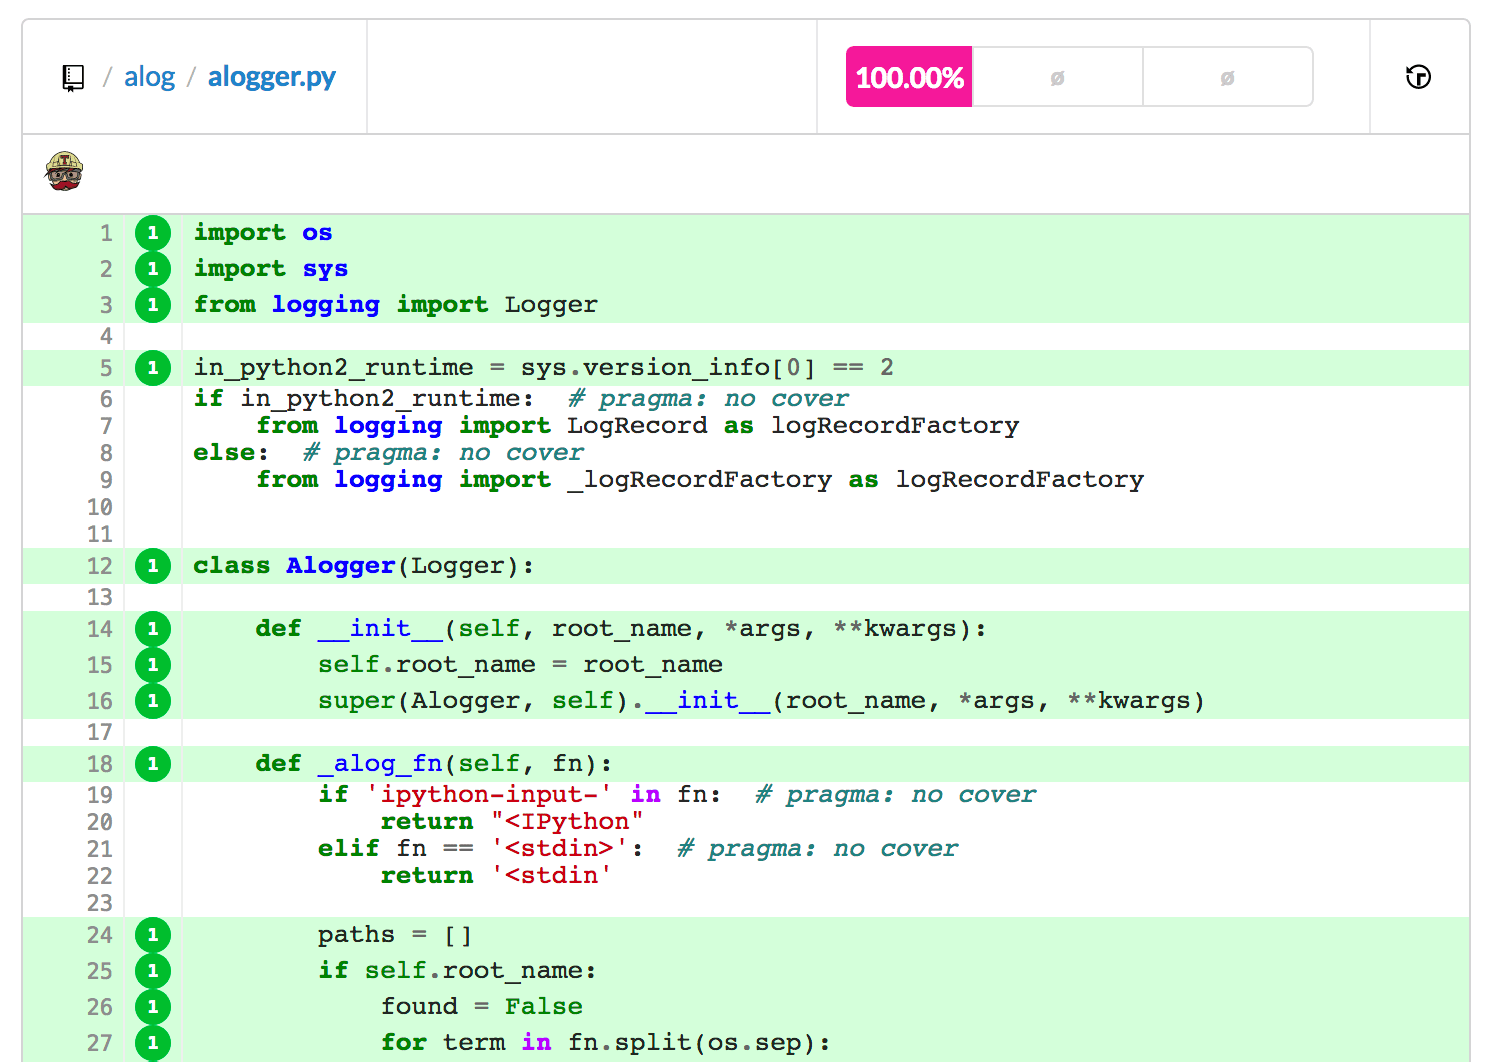Click the coverage badge beside line 27
This screenshot has height=1062, width=1498.
153,1042
